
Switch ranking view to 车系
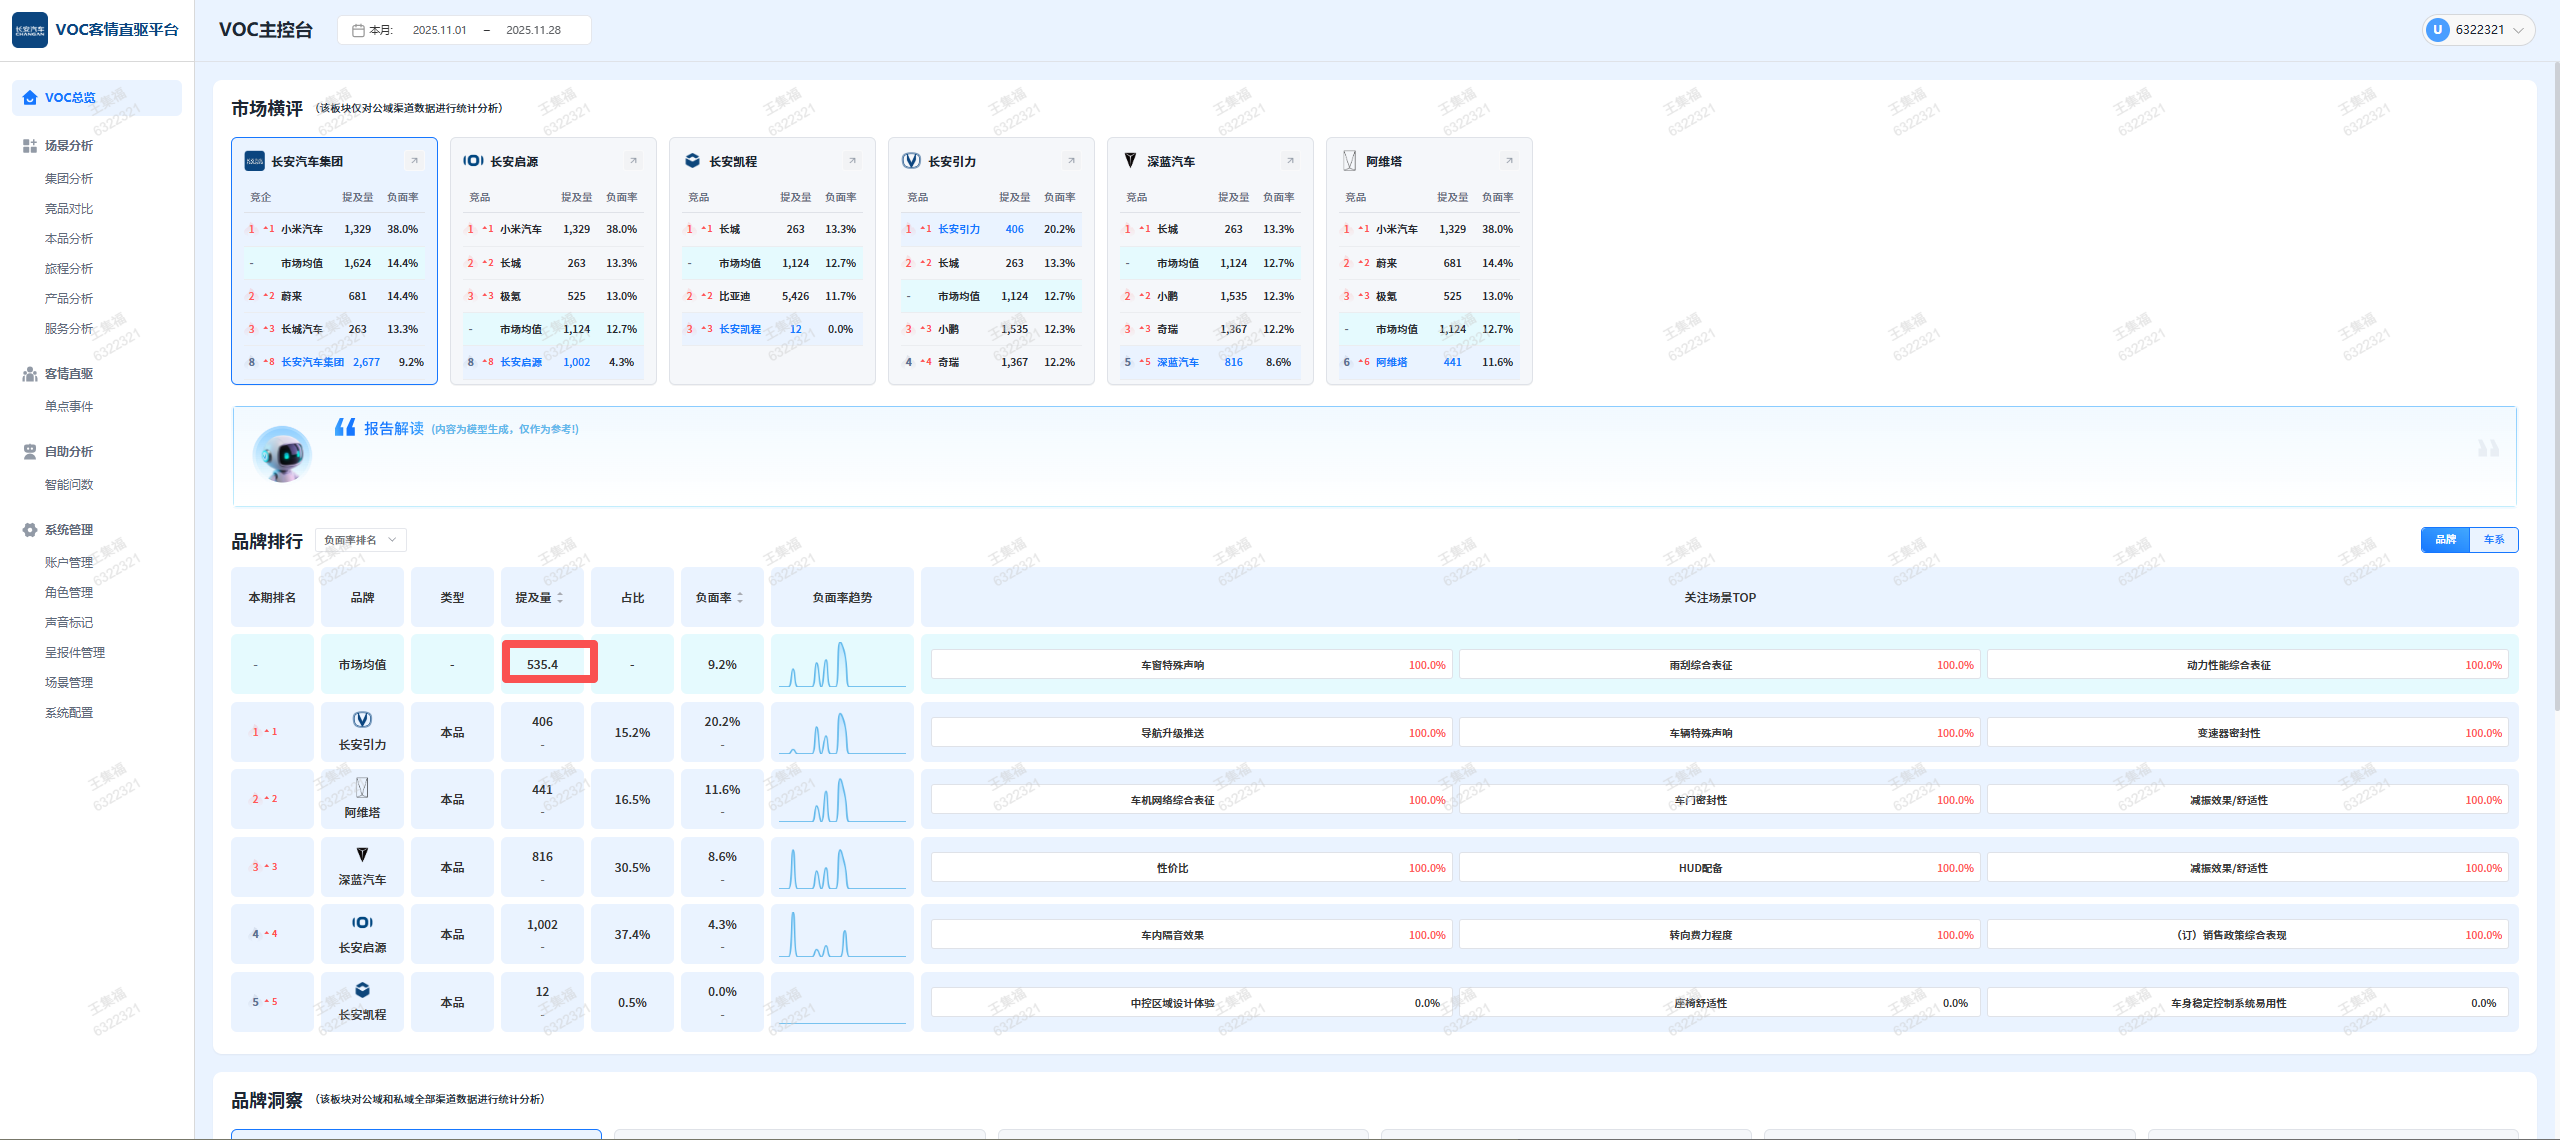(2493, 540)
